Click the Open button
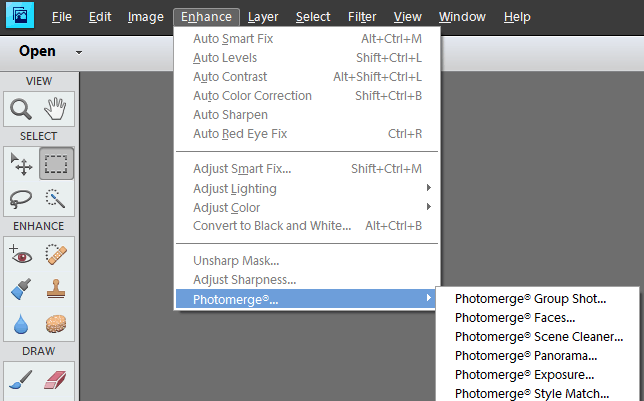This screenshot has width=644, height=401. pyautogui.click(x=37, y=51)
